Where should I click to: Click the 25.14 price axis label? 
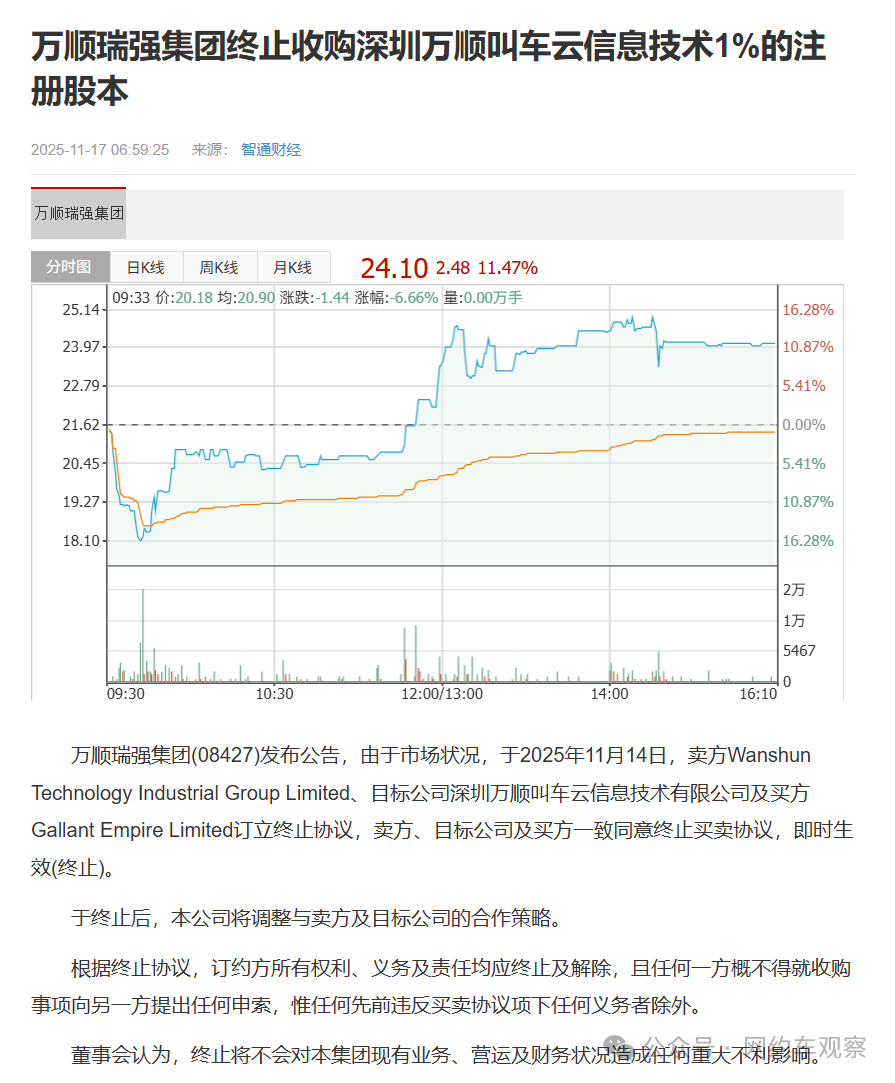[82, 310]
